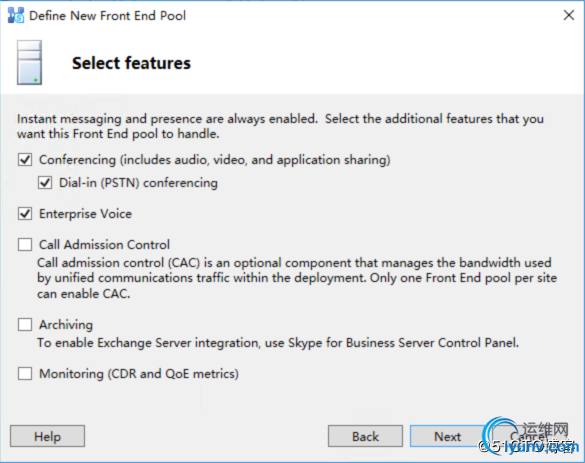Click the Call Admission Control label
Image resolution: width=585 pixels, height=463 pixels.
(x=104, y=245)
